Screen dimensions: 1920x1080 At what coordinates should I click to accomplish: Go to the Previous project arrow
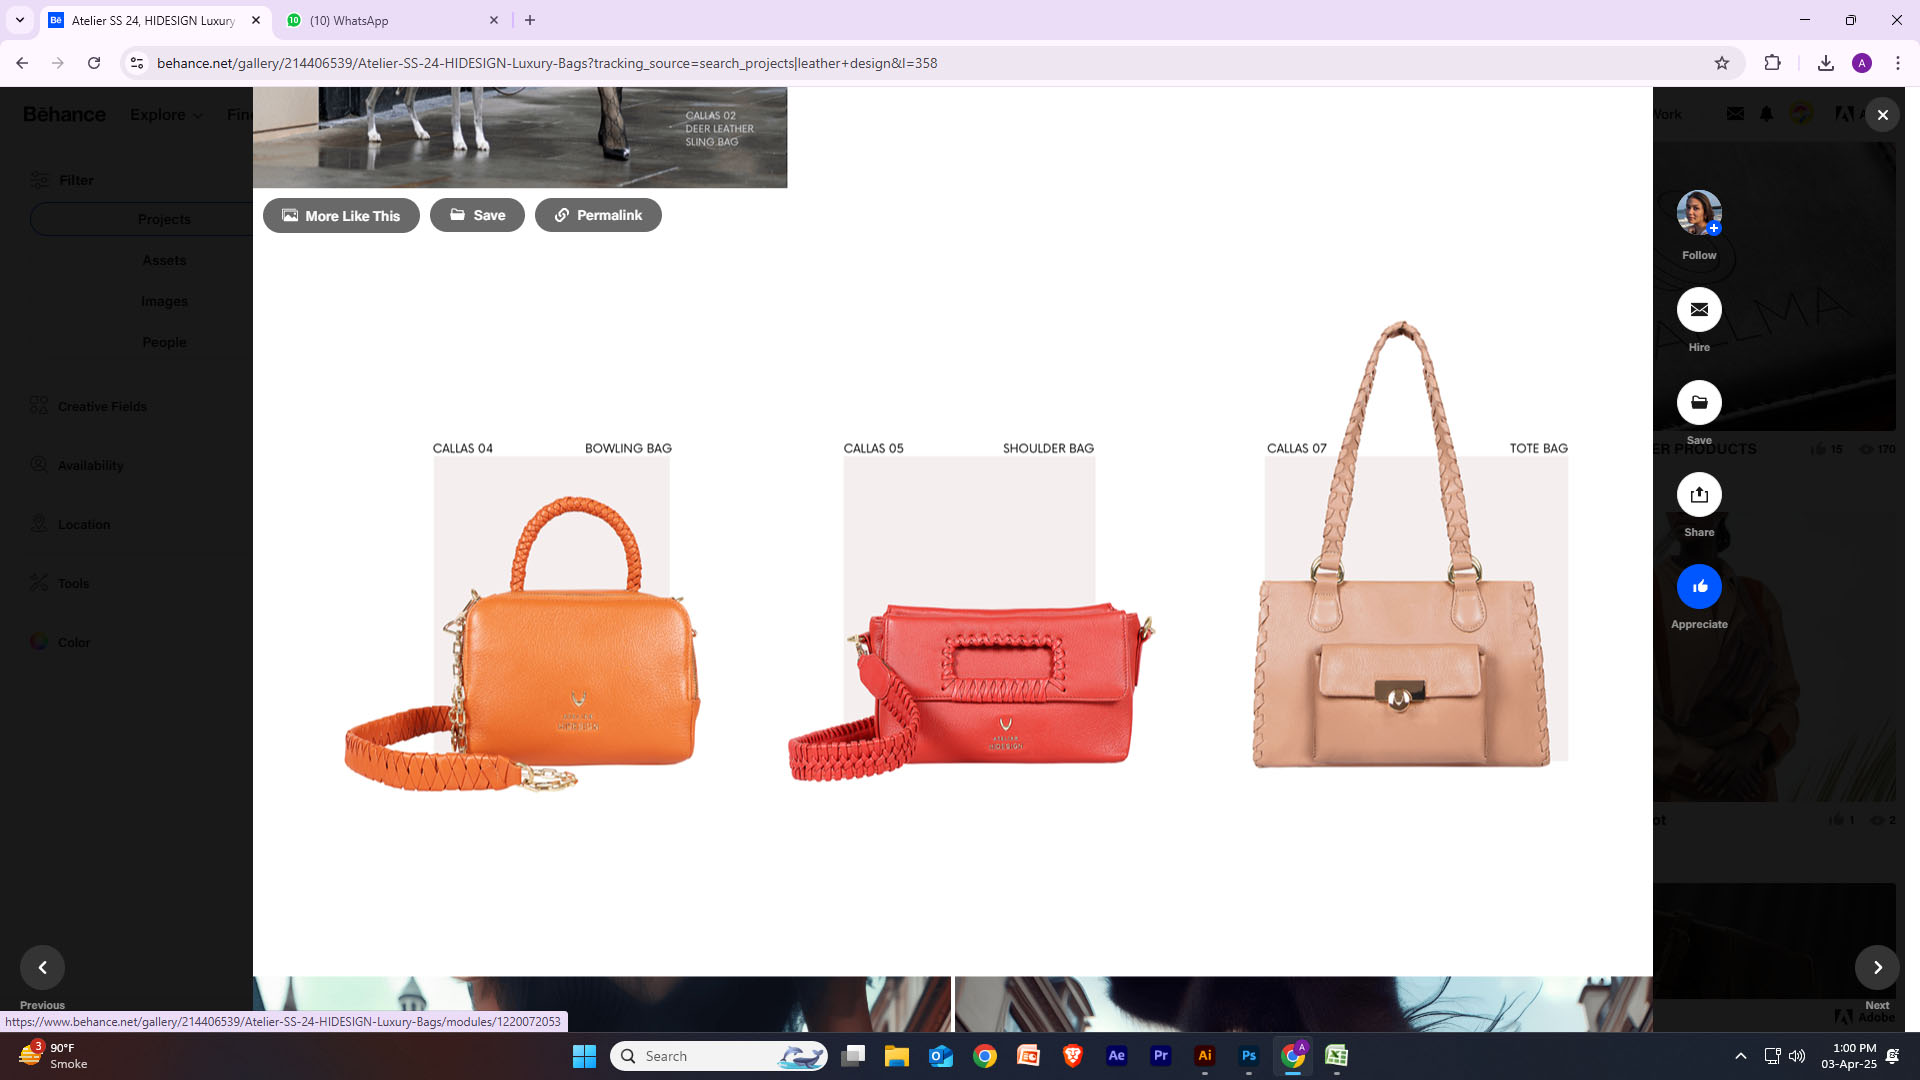point(42,967)
